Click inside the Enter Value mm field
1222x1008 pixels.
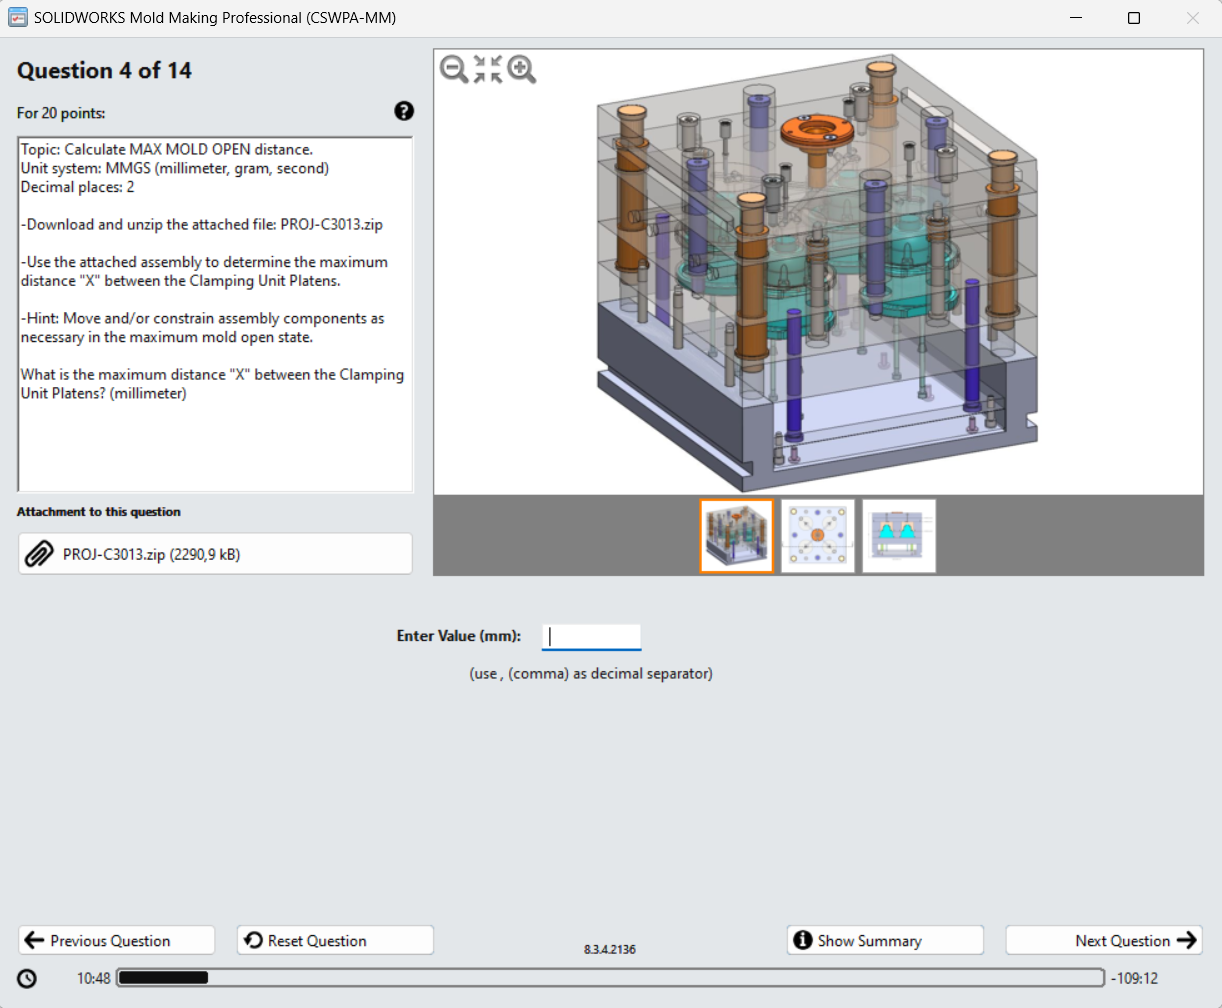pos(591,636)
